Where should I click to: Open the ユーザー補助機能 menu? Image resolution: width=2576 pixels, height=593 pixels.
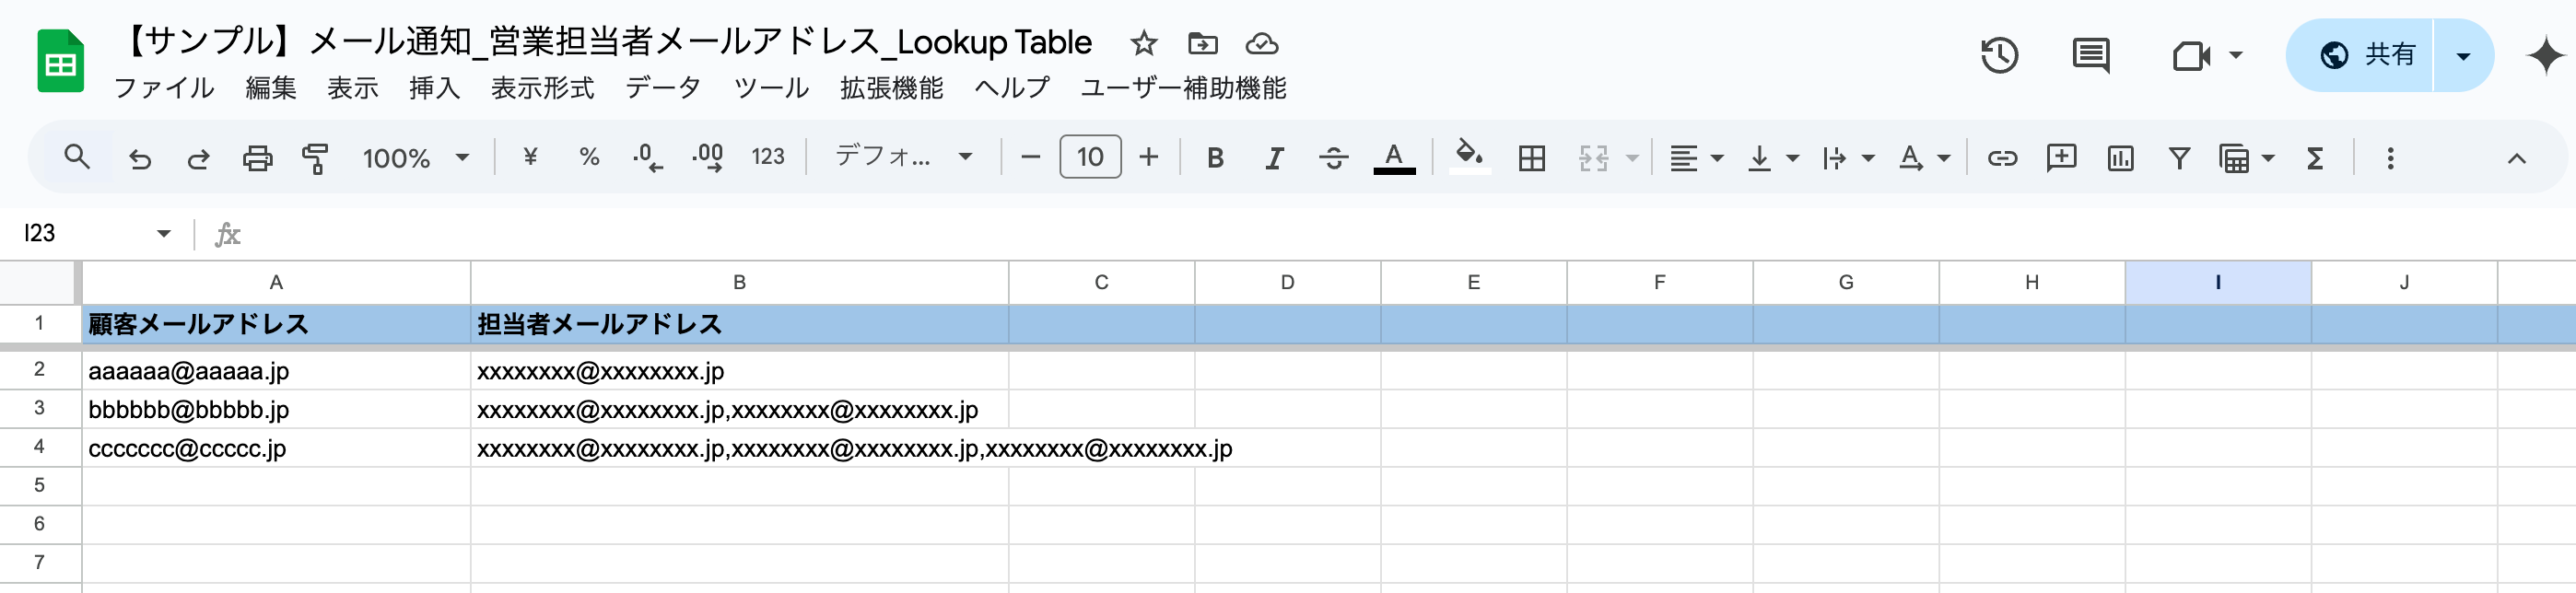click(1183, 88)
